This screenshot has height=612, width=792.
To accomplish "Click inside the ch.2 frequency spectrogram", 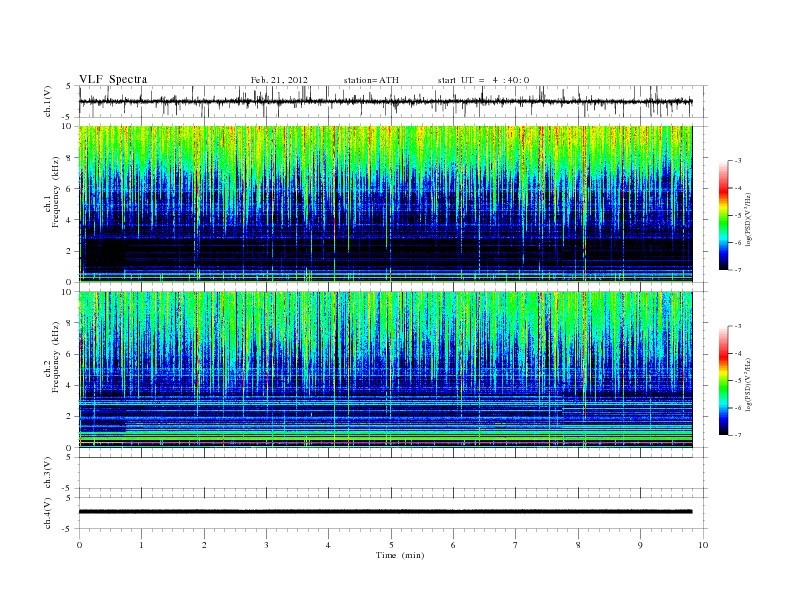I will pos(386,370).
